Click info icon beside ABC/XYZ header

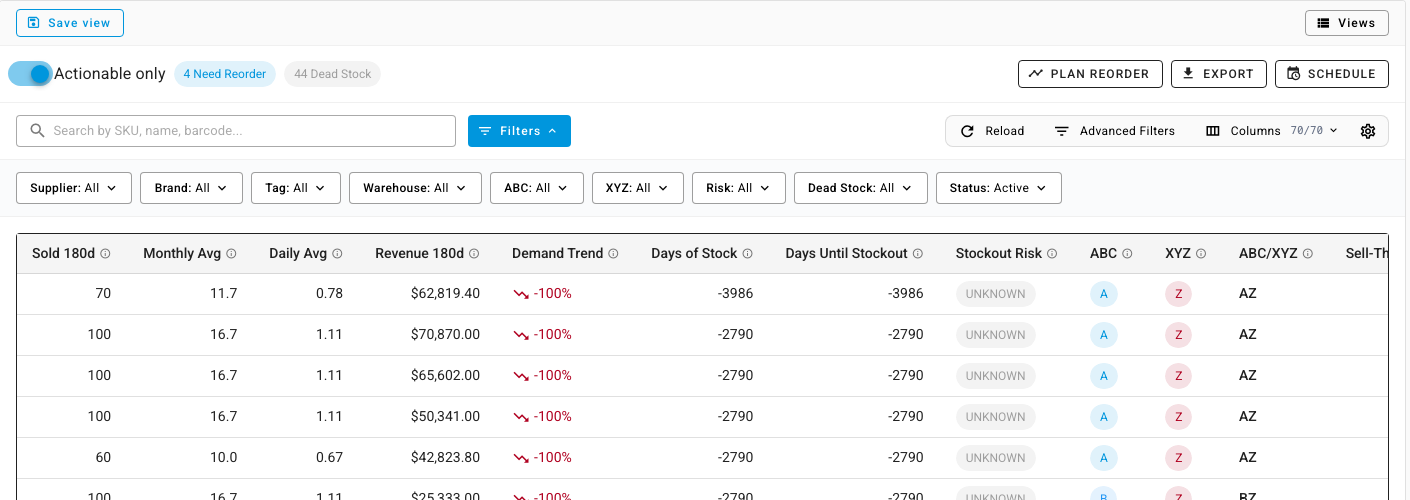point(1307,254)
